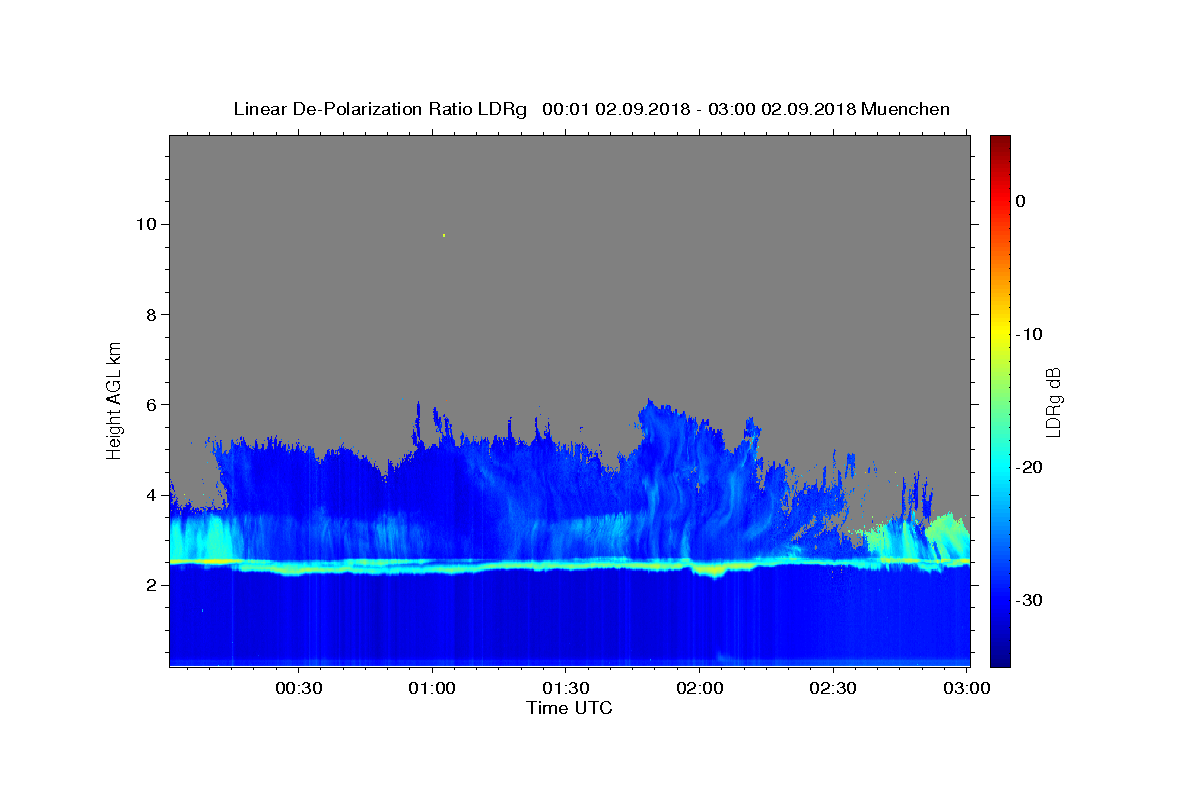Click the bright yellow melting layer band

click(x=569, y=566)
